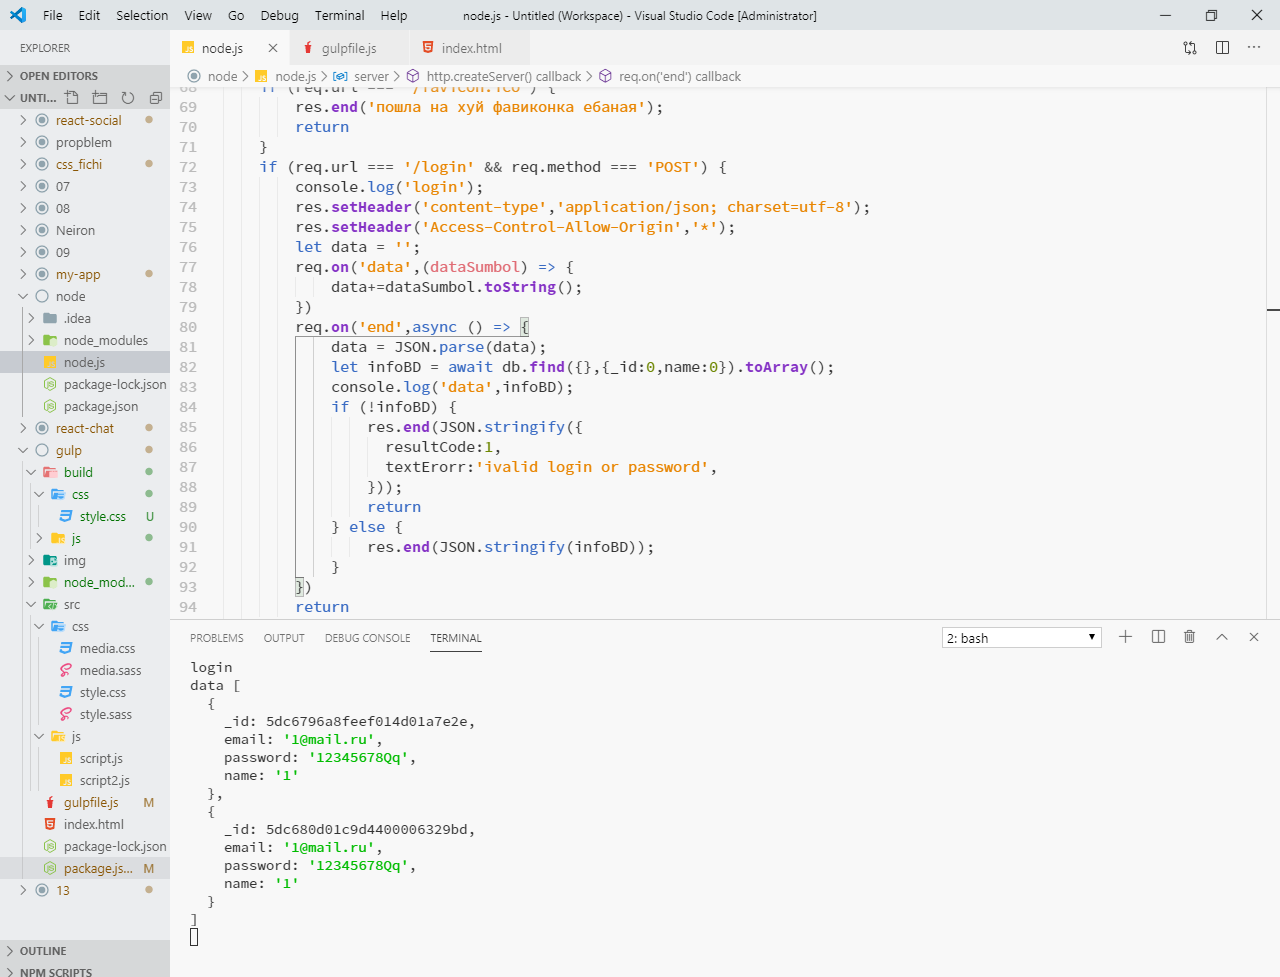Click New File icon in explorer header

click(x=72, y=98)
